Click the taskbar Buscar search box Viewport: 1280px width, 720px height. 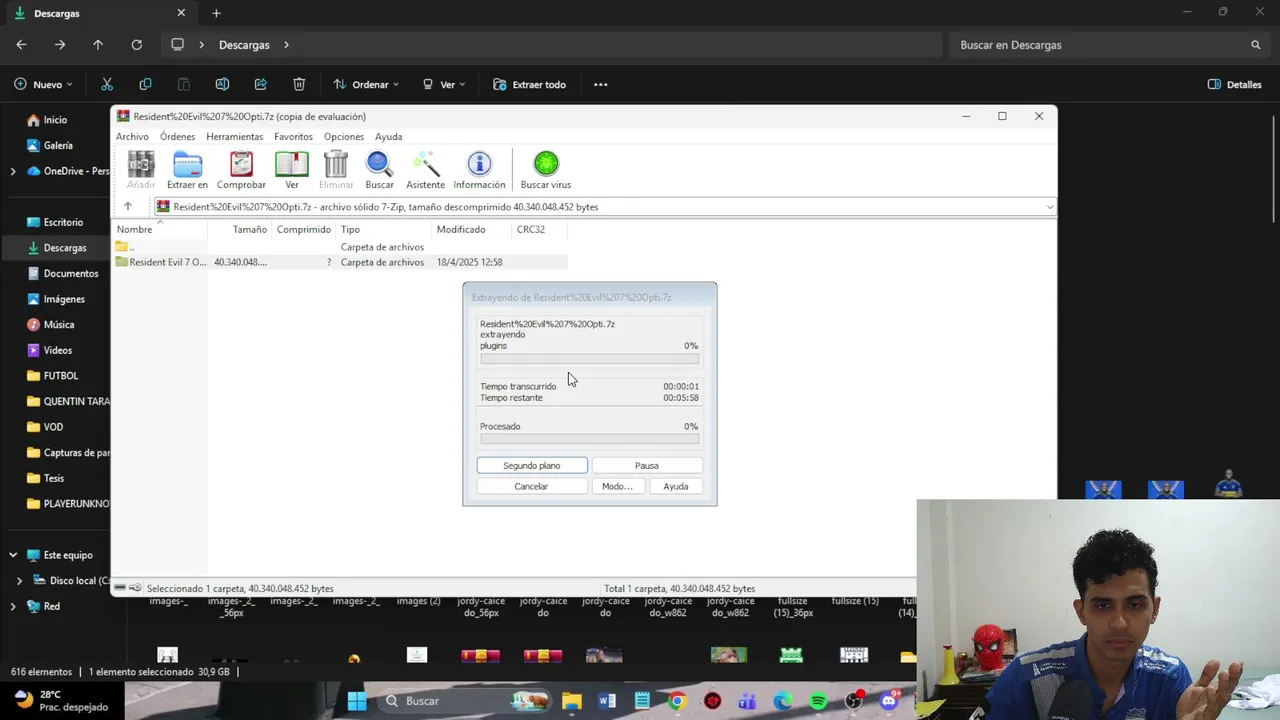coord(465,701)
